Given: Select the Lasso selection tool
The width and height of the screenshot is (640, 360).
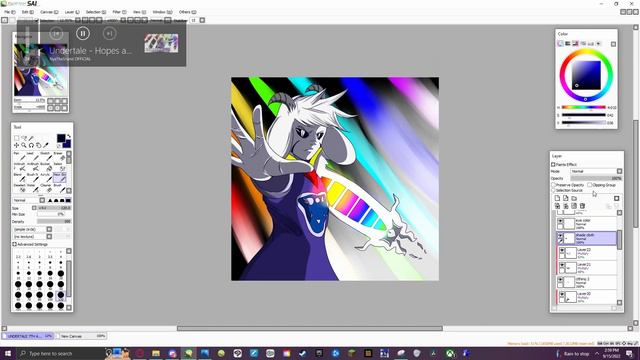Looking at the screenshot, I should coord(23,138).
